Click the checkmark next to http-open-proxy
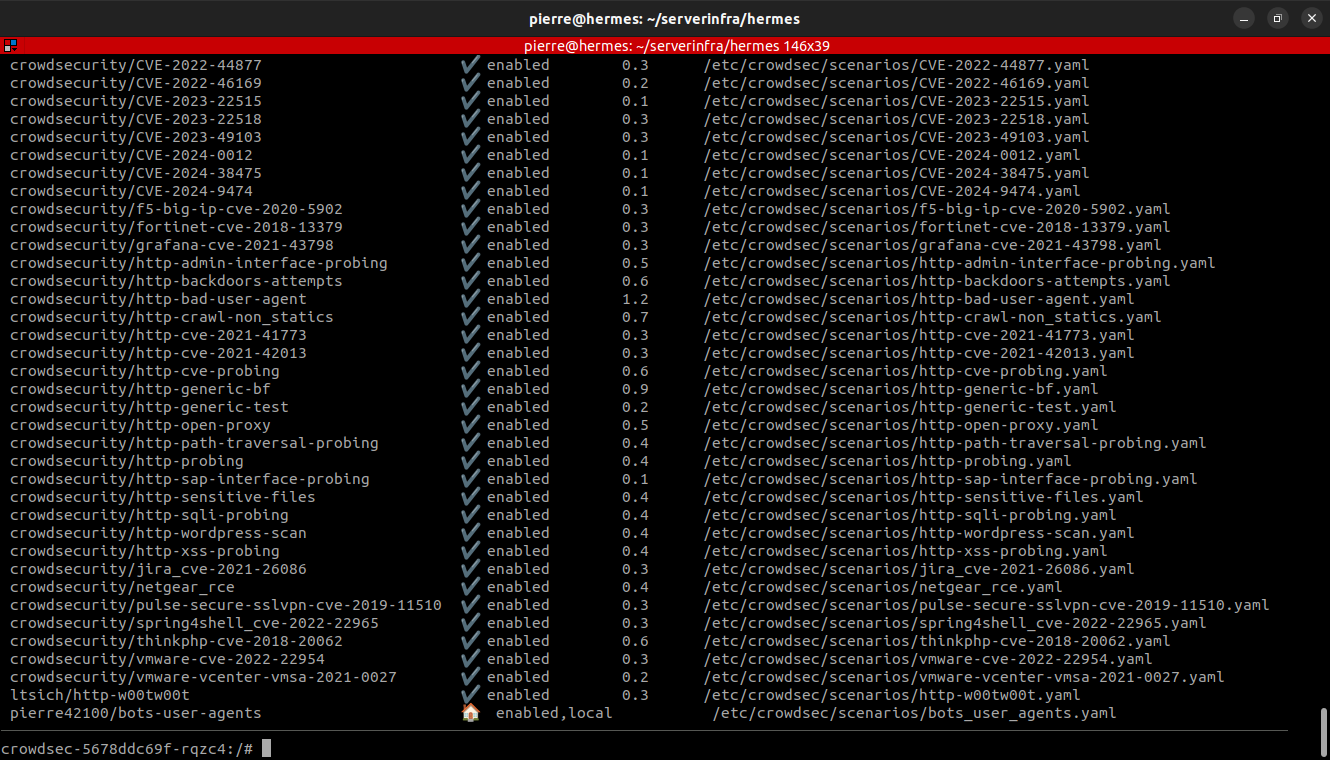 point(470,425)
